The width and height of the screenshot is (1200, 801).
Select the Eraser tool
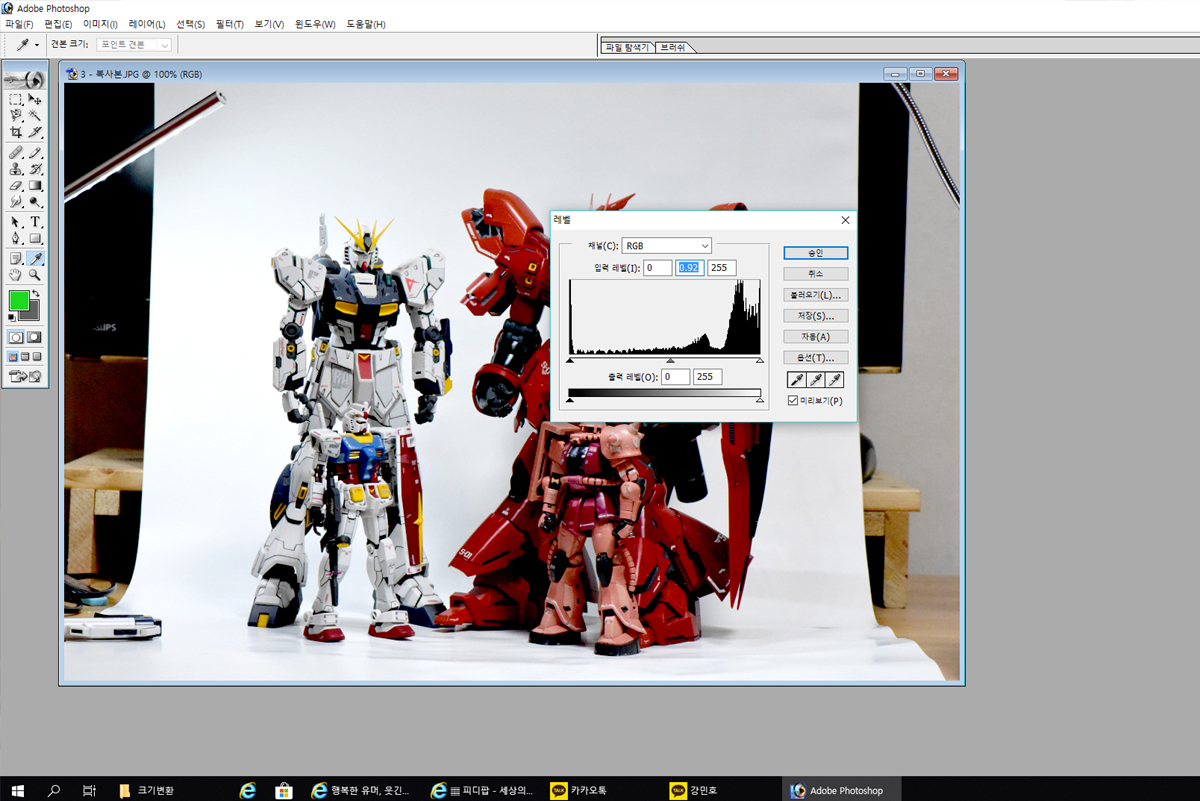pos(16,185)
